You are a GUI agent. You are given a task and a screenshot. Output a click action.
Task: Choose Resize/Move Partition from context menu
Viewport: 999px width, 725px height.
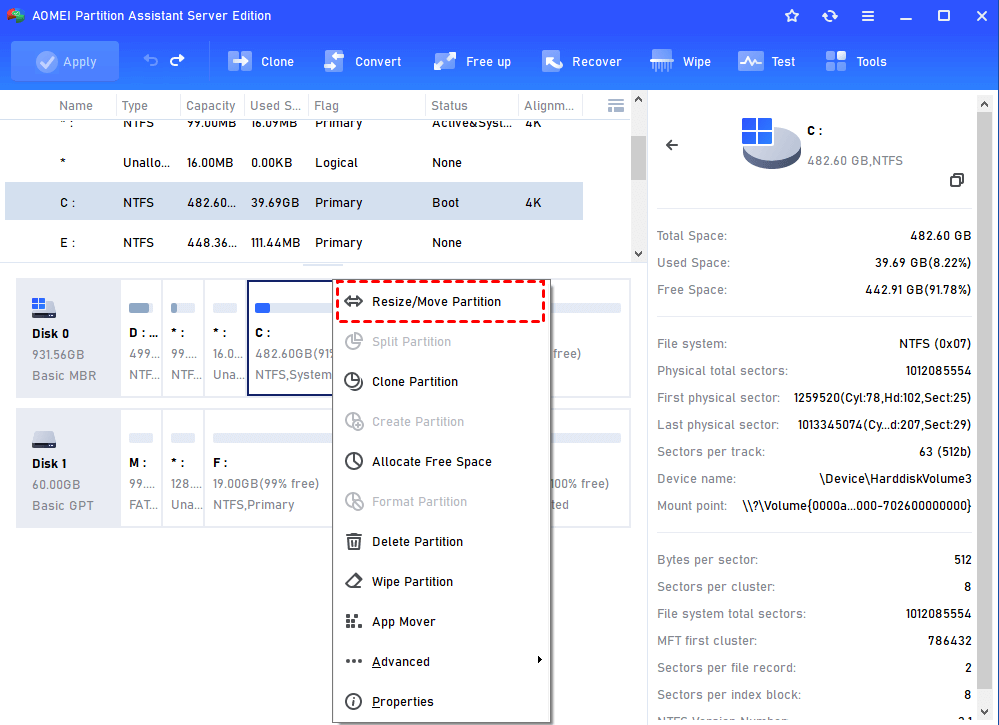pyautogui.click(x=441, y=301)
